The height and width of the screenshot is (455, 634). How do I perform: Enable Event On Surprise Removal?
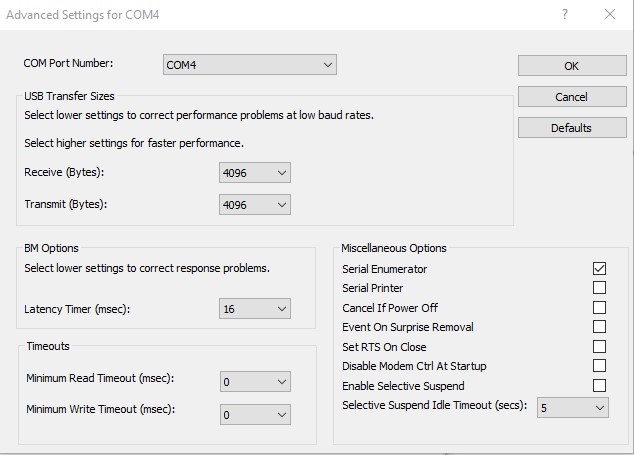tap(600, 327)
